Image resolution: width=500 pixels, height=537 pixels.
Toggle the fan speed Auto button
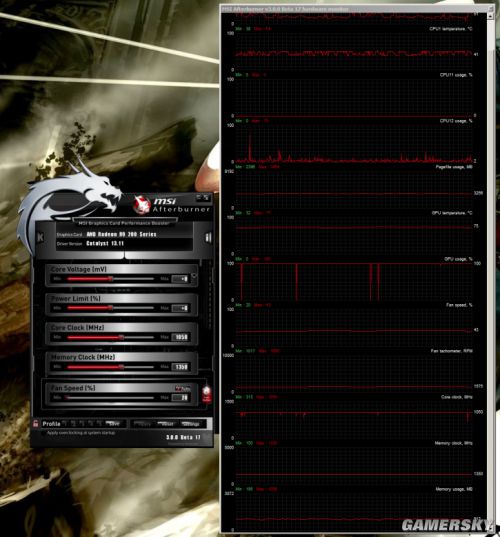point(183,388)
